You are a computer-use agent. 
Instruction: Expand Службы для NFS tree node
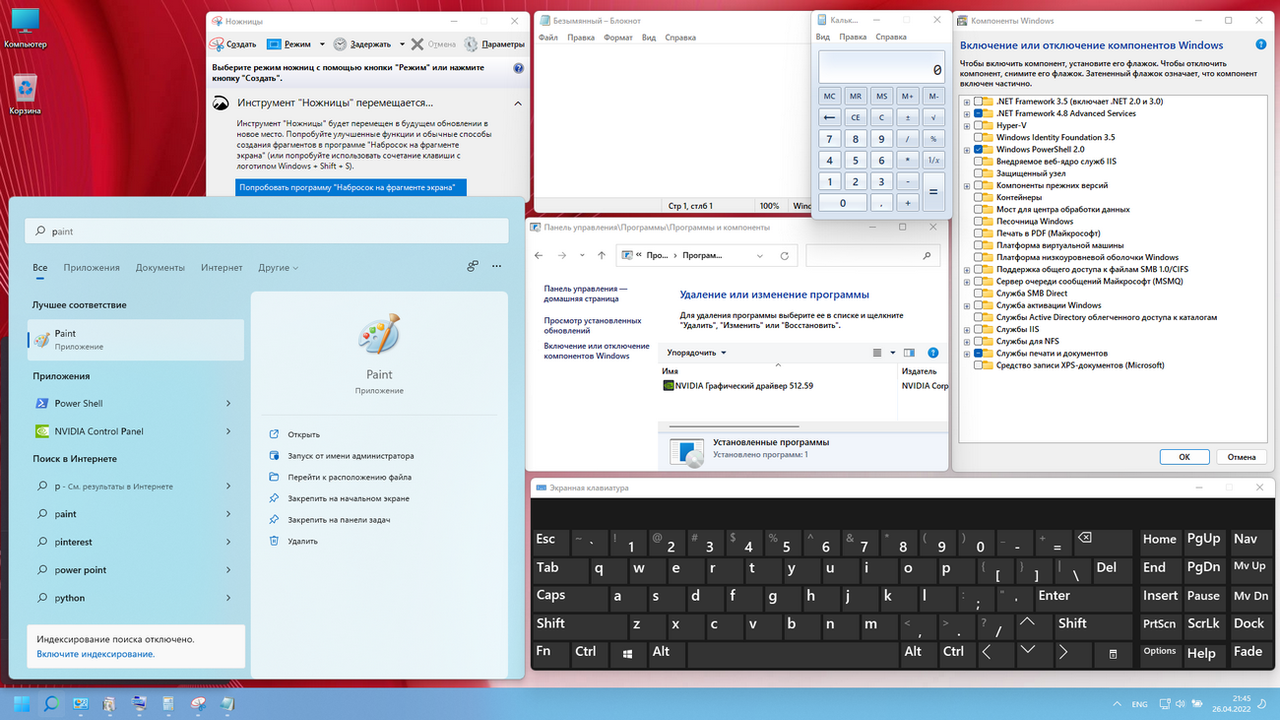(x=966, y=342)
